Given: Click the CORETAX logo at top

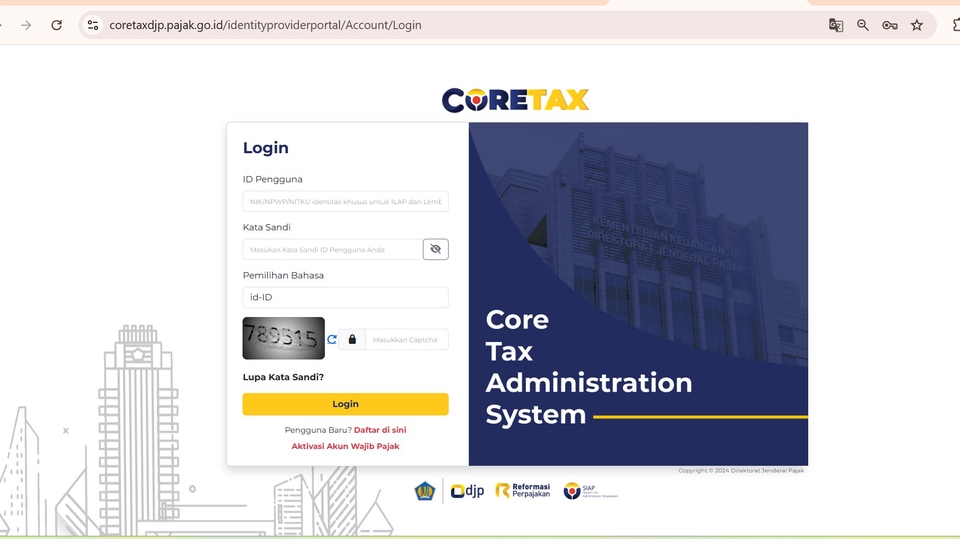Looking at the screenshot, I should (515, 100).
